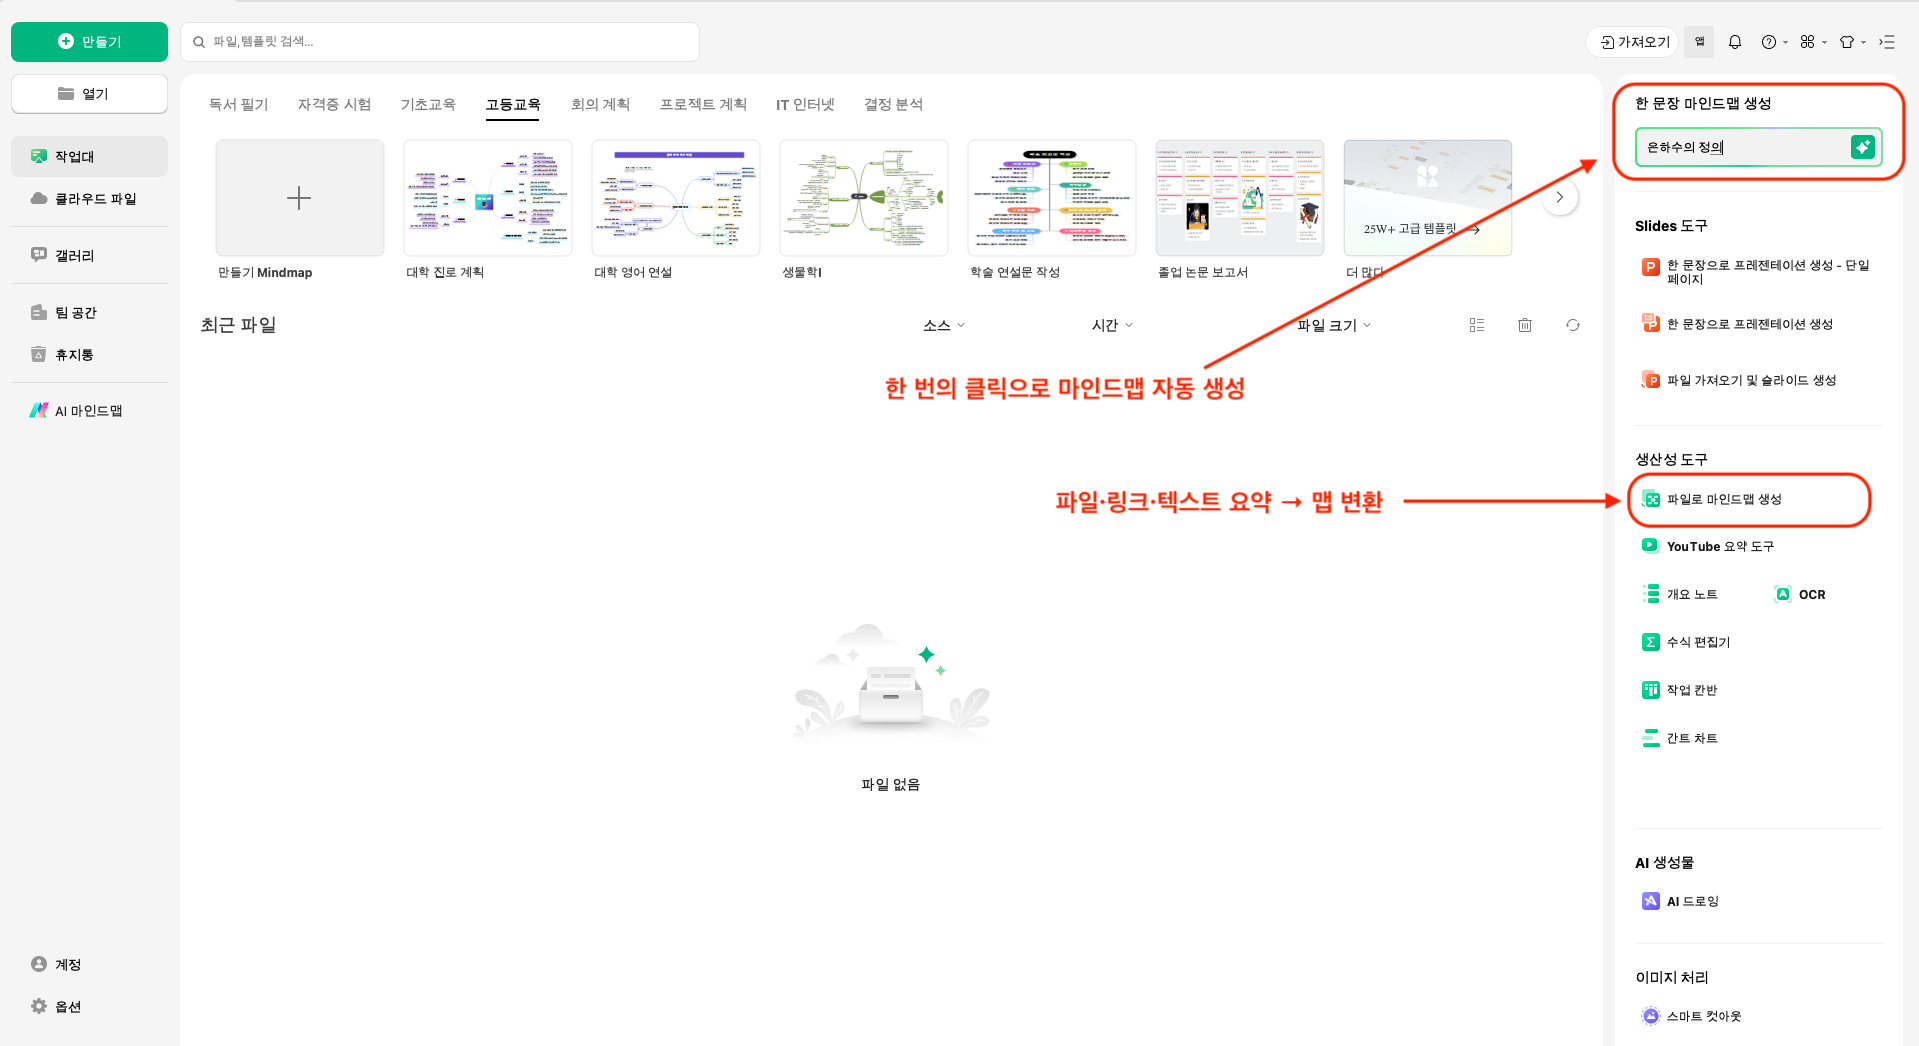This screenshot has width=1919, height=1046.
Task: Click the 가져오기 import button
Action: coord(1630,41)
